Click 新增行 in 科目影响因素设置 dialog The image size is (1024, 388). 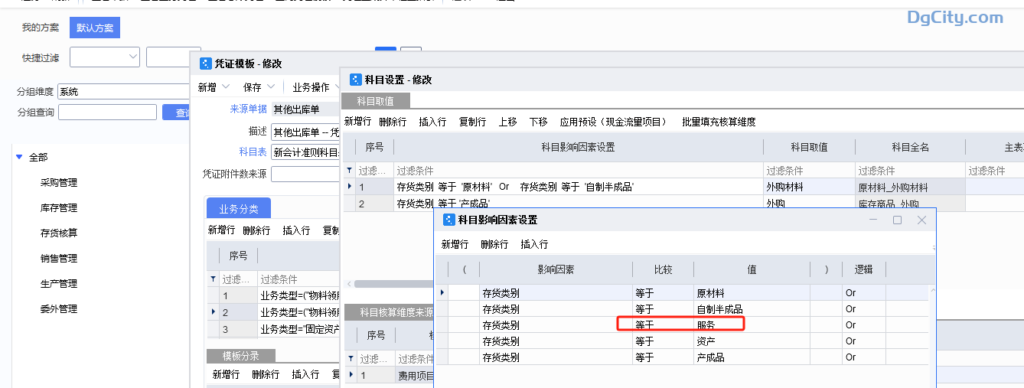point(455,244)
